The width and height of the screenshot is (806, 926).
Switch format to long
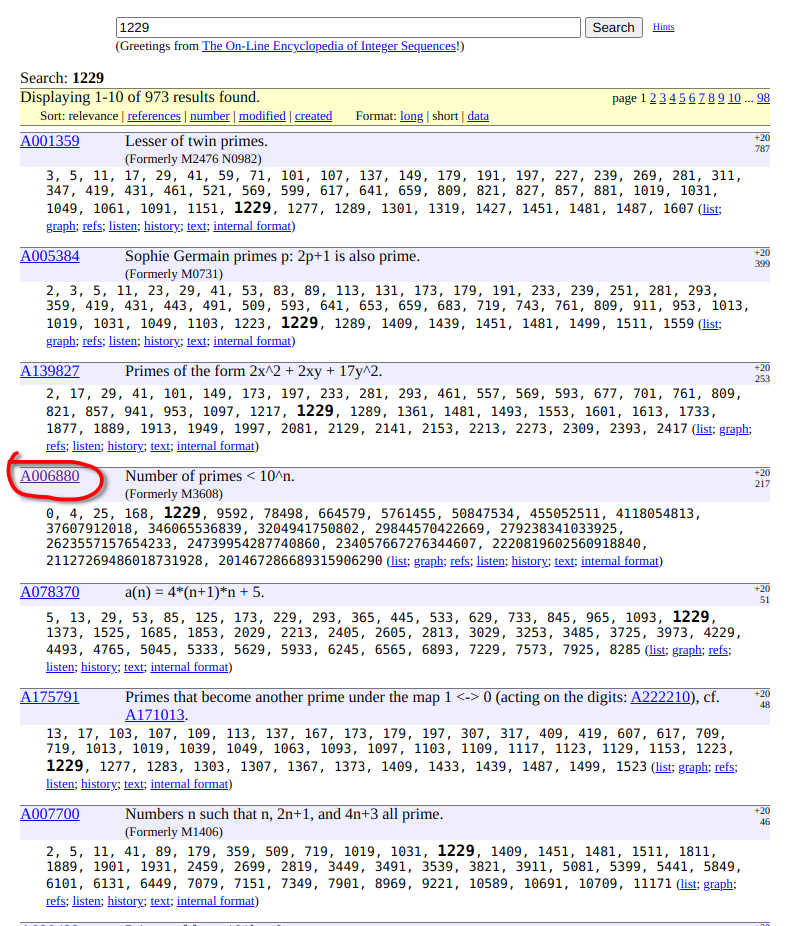coord(411,116)
